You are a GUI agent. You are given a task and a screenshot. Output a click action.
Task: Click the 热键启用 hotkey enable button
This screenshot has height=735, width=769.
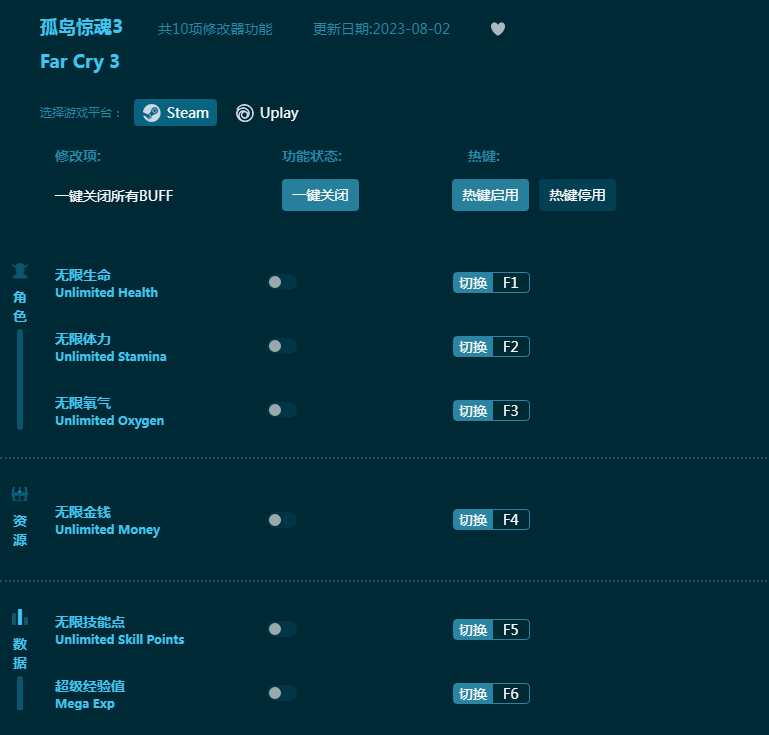tap(490, 195)
